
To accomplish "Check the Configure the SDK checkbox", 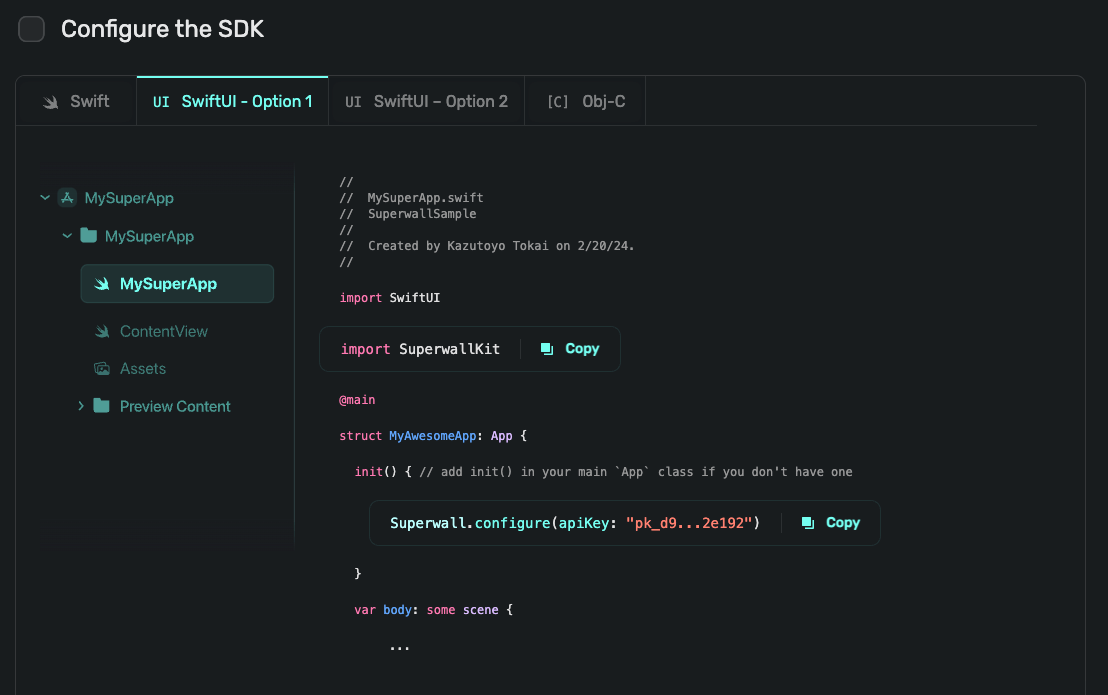I will click(31, 29).
